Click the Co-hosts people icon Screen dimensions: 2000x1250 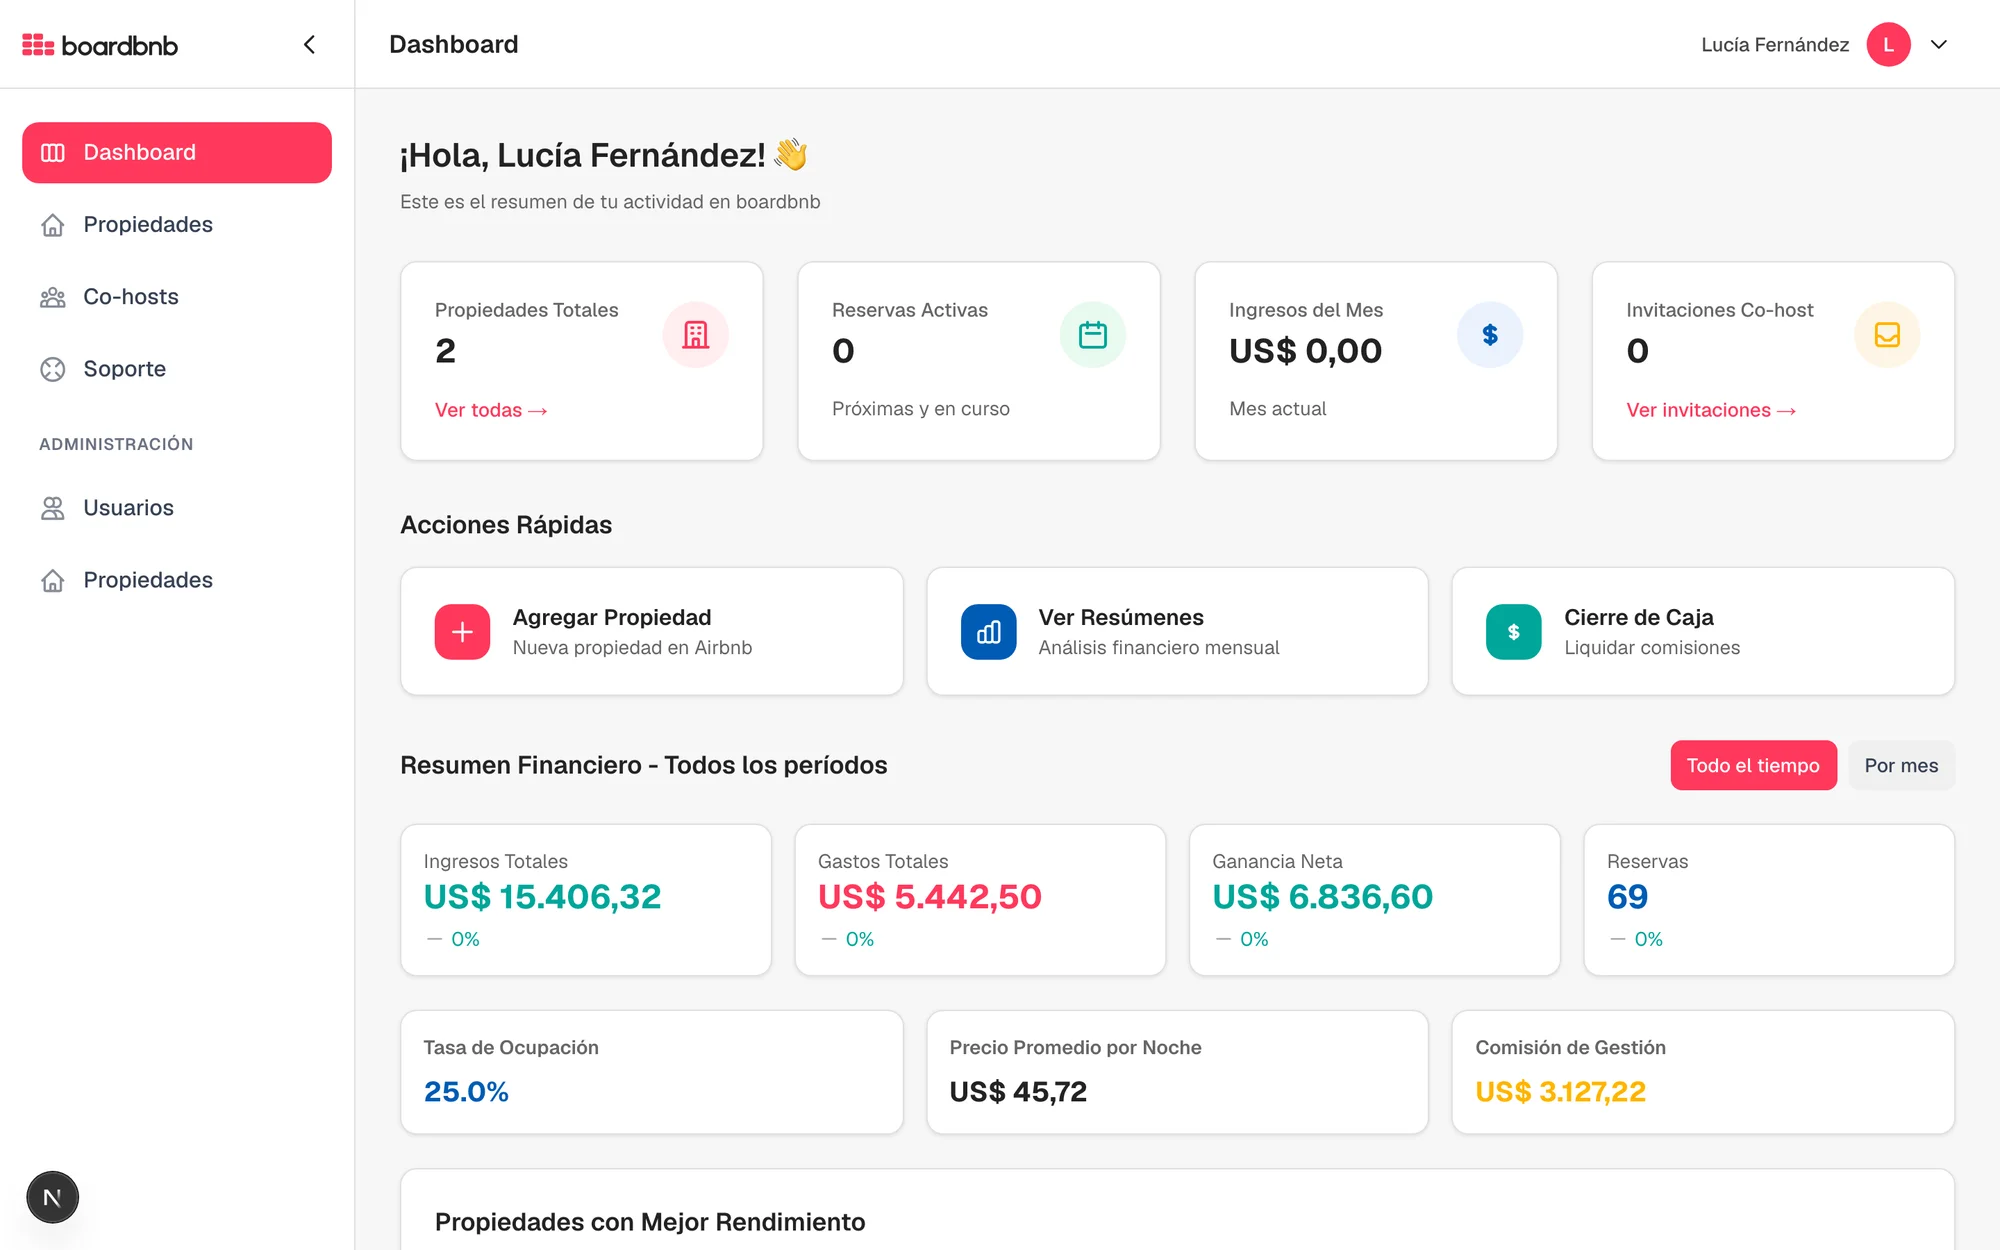tap(53, 297)
